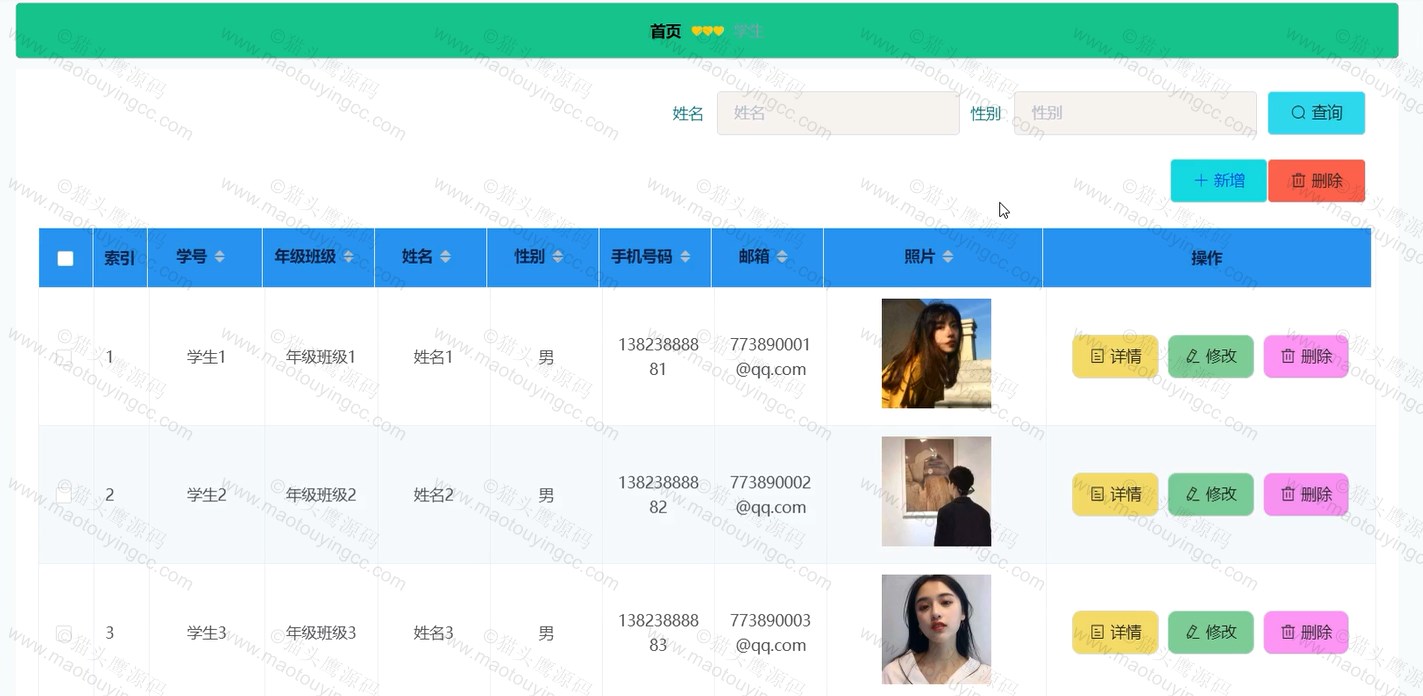The width and height of the screenshot is (1423, 696).
Task: Click the 查询 search button
Action: [1316, 113]
